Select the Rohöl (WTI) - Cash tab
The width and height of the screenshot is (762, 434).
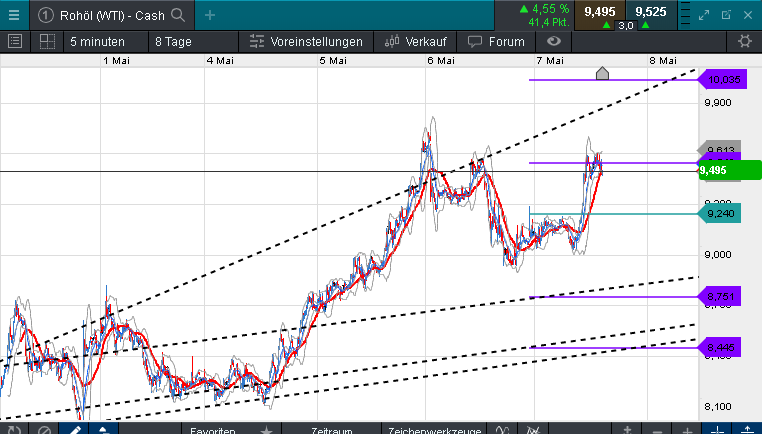click(112, 16)
